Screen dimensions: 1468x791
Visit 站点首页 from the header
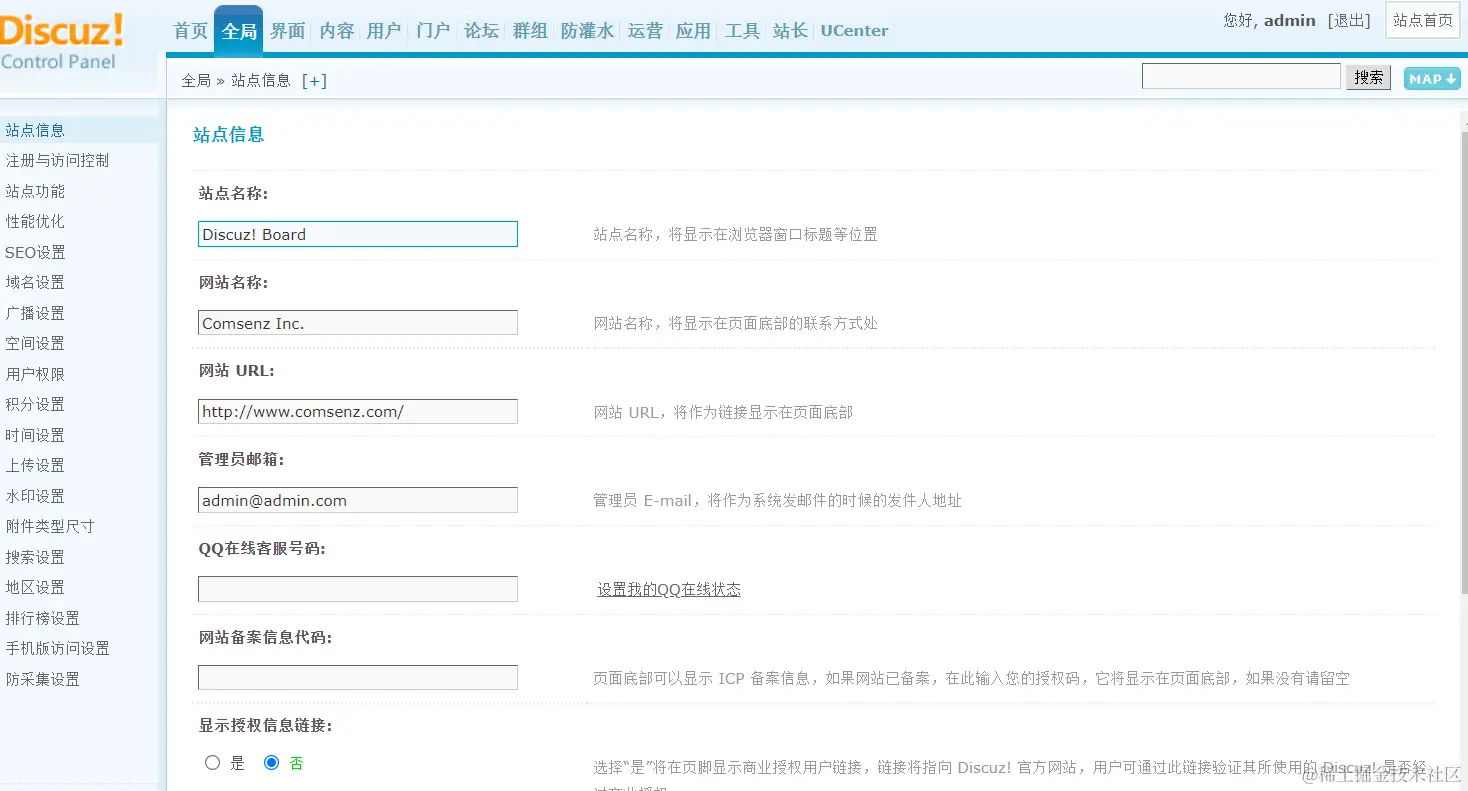(1422, 21)
